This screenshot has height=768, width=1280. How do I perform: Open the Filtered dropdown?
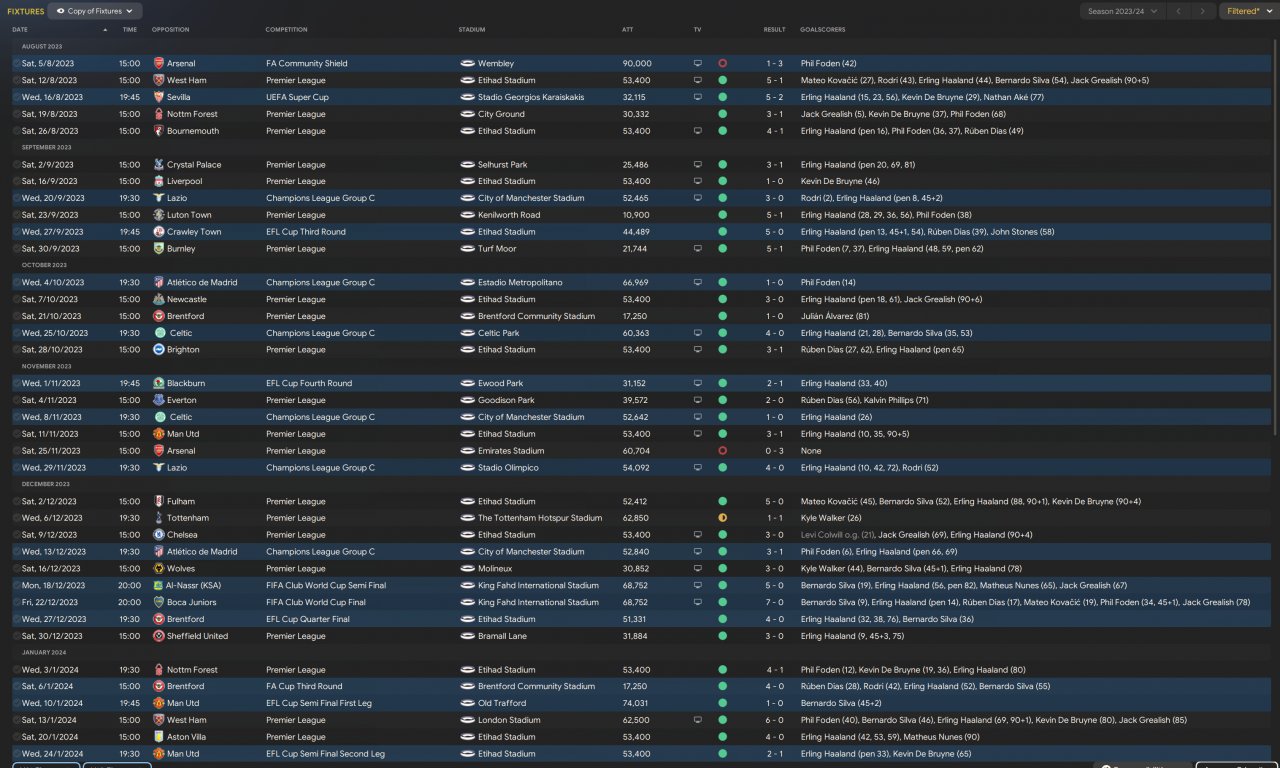point(1249,11)
